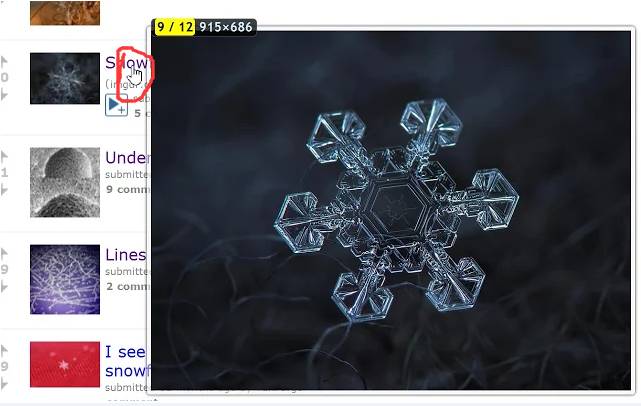Upvote the 'Lines' post

[4, 253]
